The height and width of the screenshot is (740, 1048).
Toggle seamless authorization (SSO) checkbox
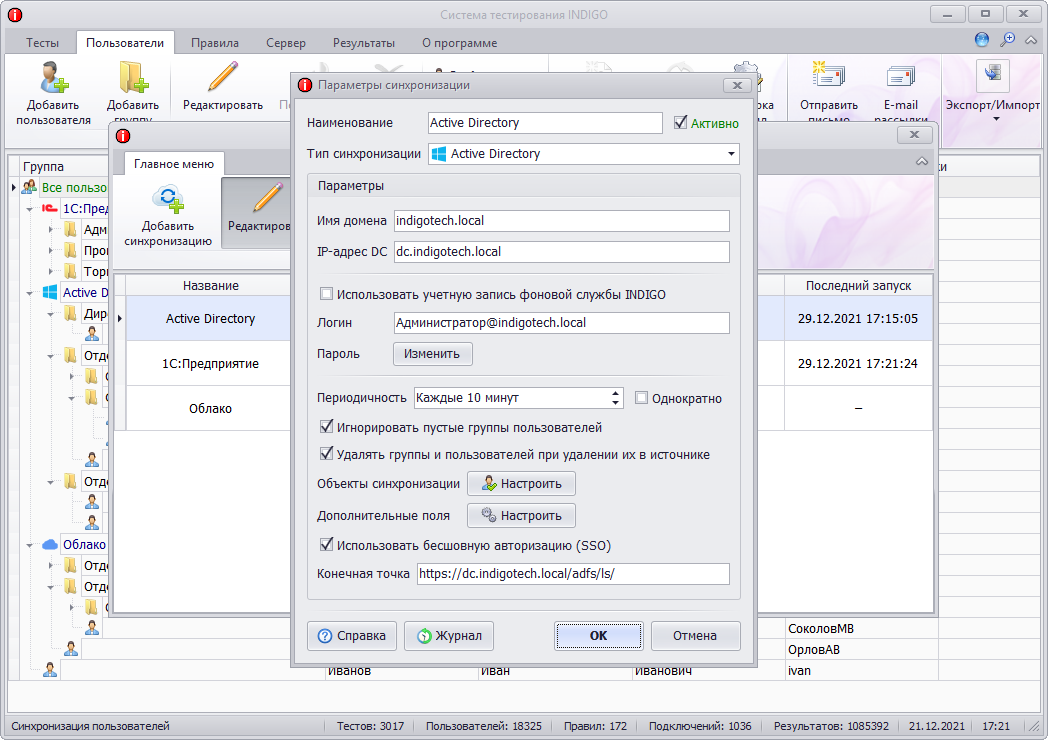(x=326, y=544)
